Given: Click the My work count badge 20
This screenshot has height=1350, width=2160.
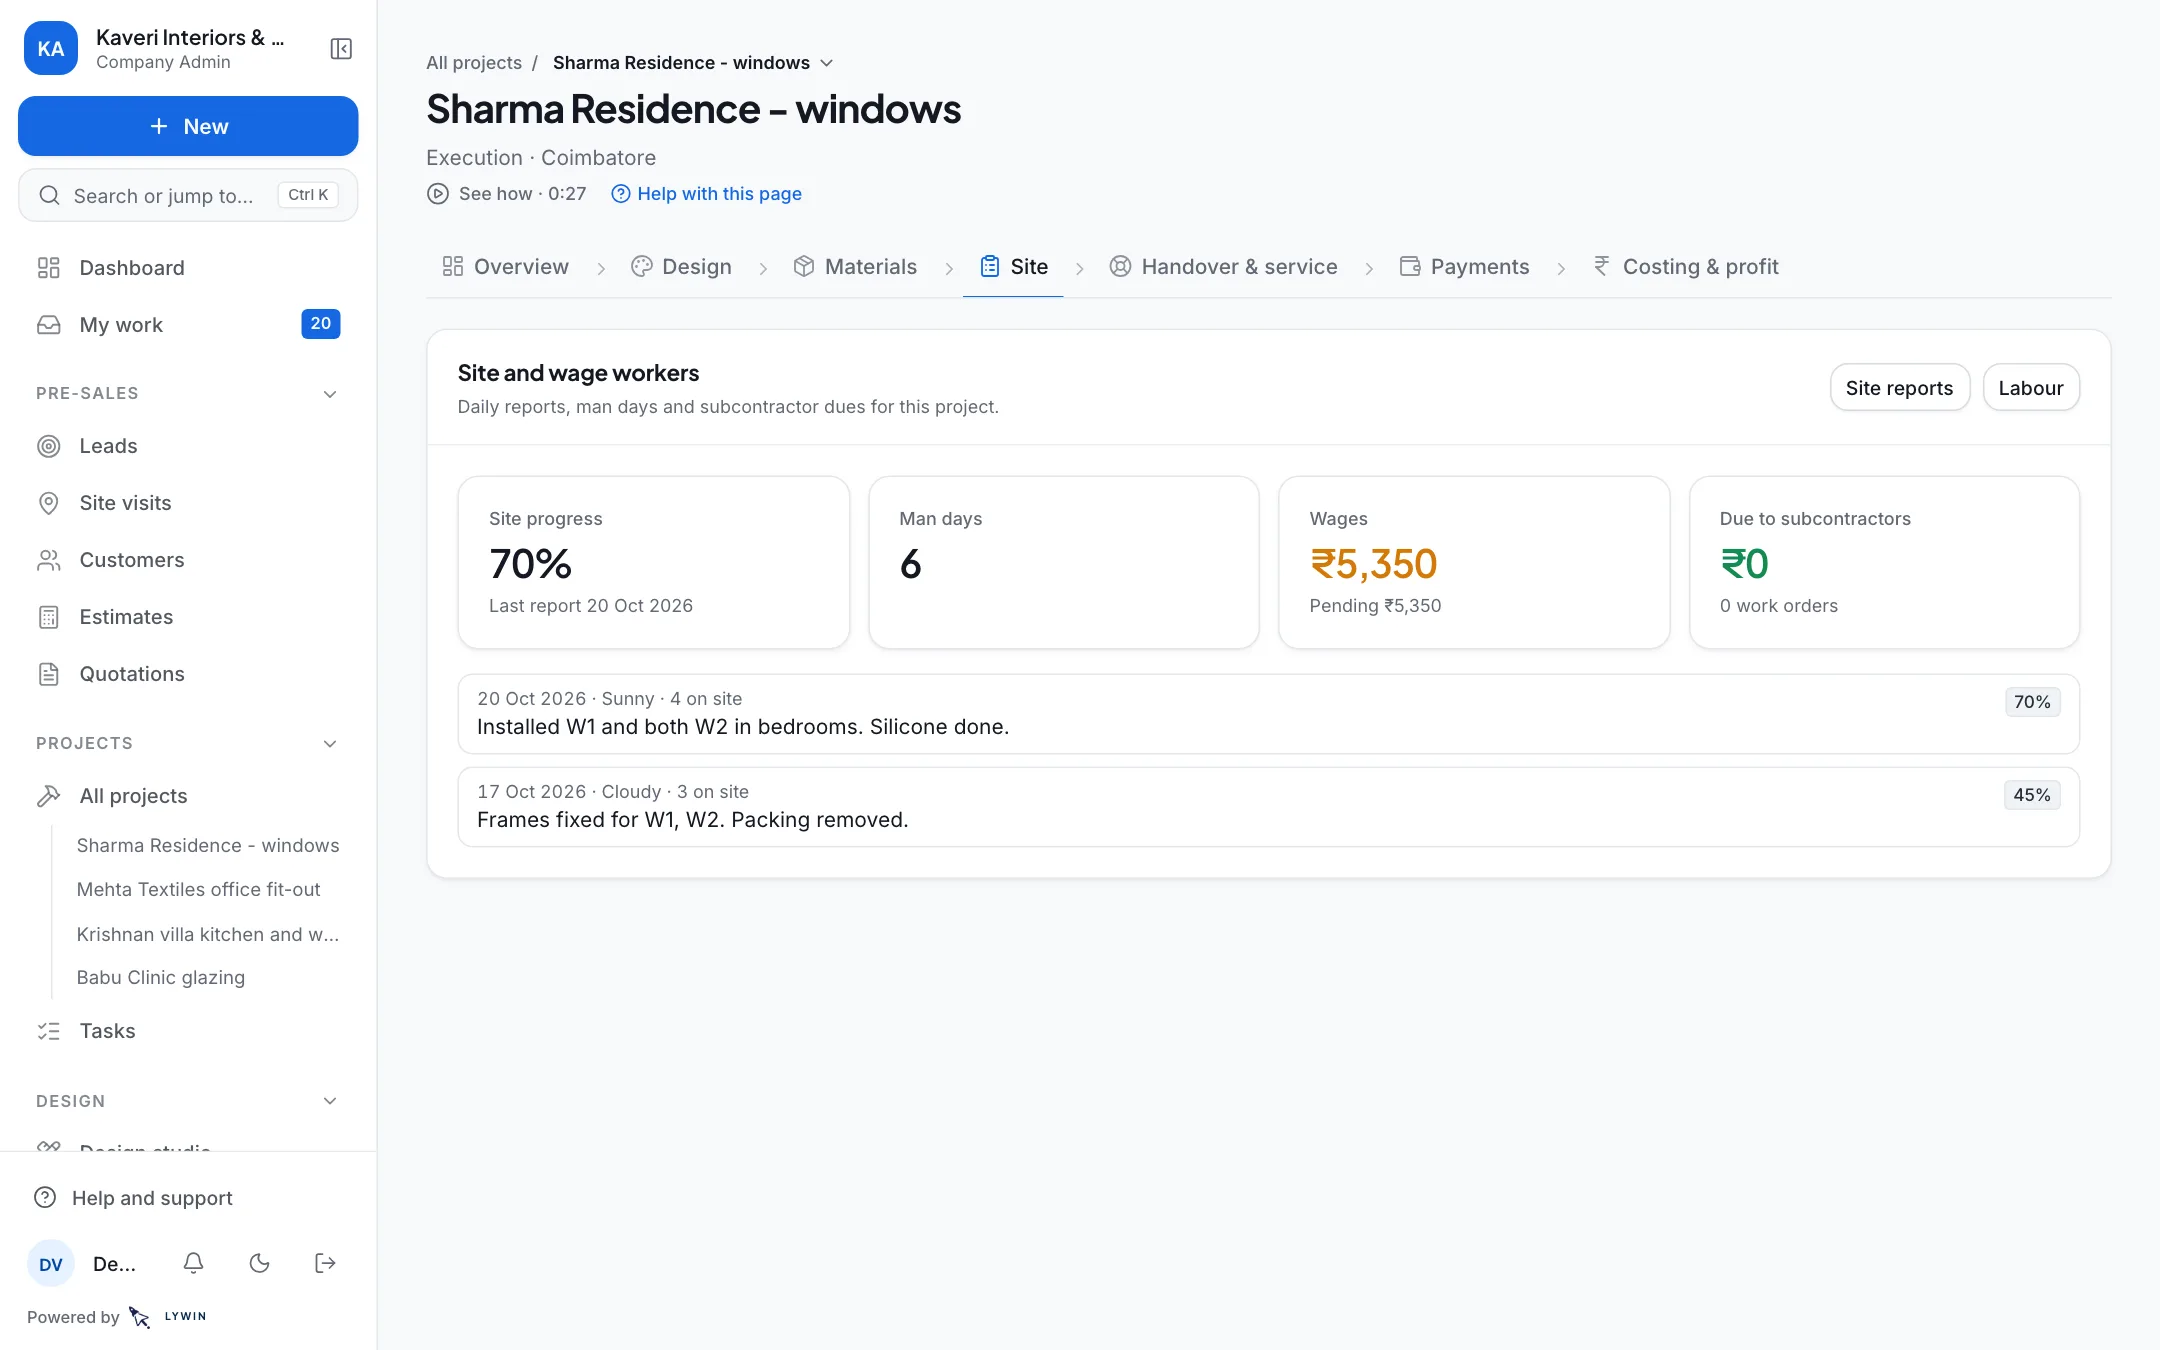Looking at the screenshot, I should coord(321,324).
